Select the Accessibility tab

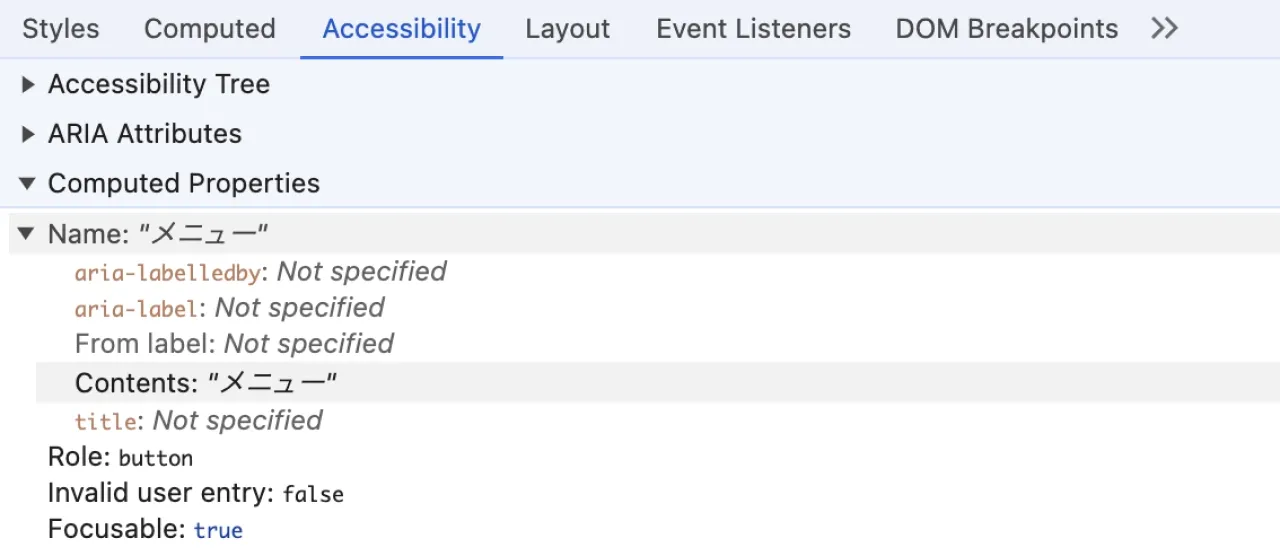click(x=401, y=29)
